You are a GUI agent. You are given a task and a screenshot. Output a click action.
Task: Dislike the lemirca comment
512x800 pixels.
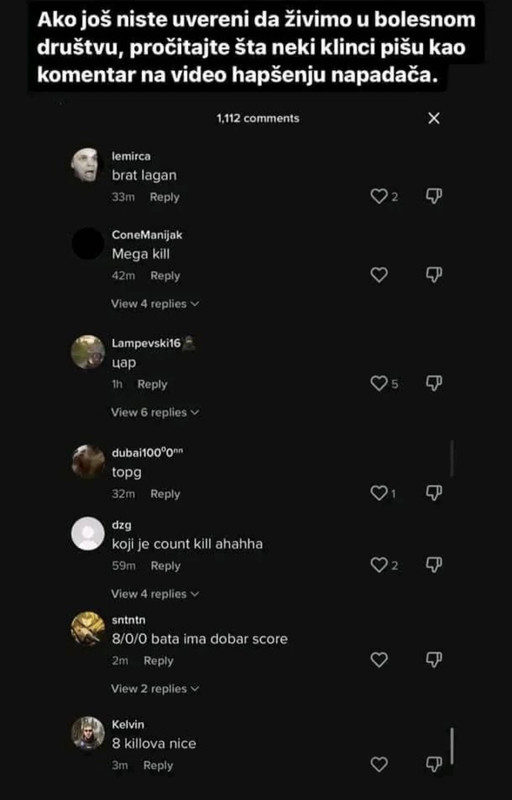433,196
